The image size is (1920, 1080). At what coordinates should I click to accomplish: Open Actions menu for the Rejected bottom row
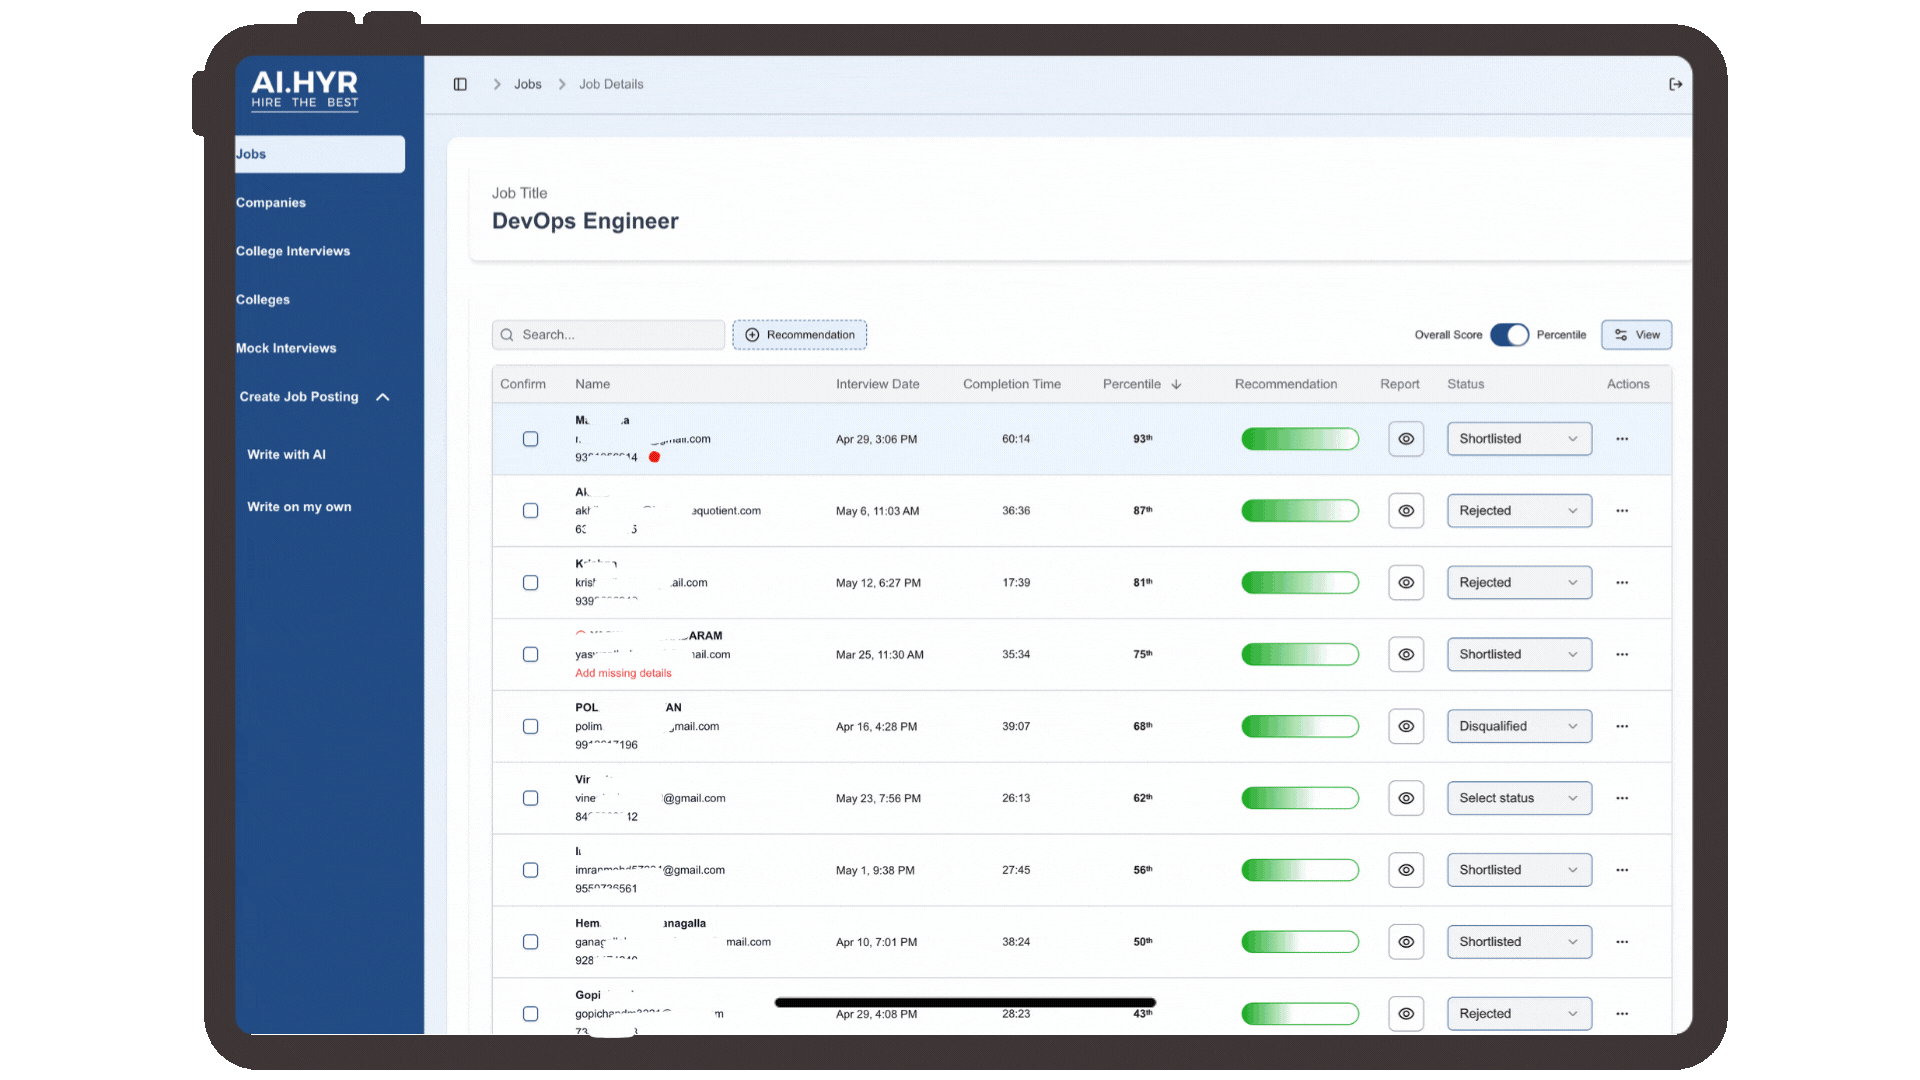pos(1622,1013)
